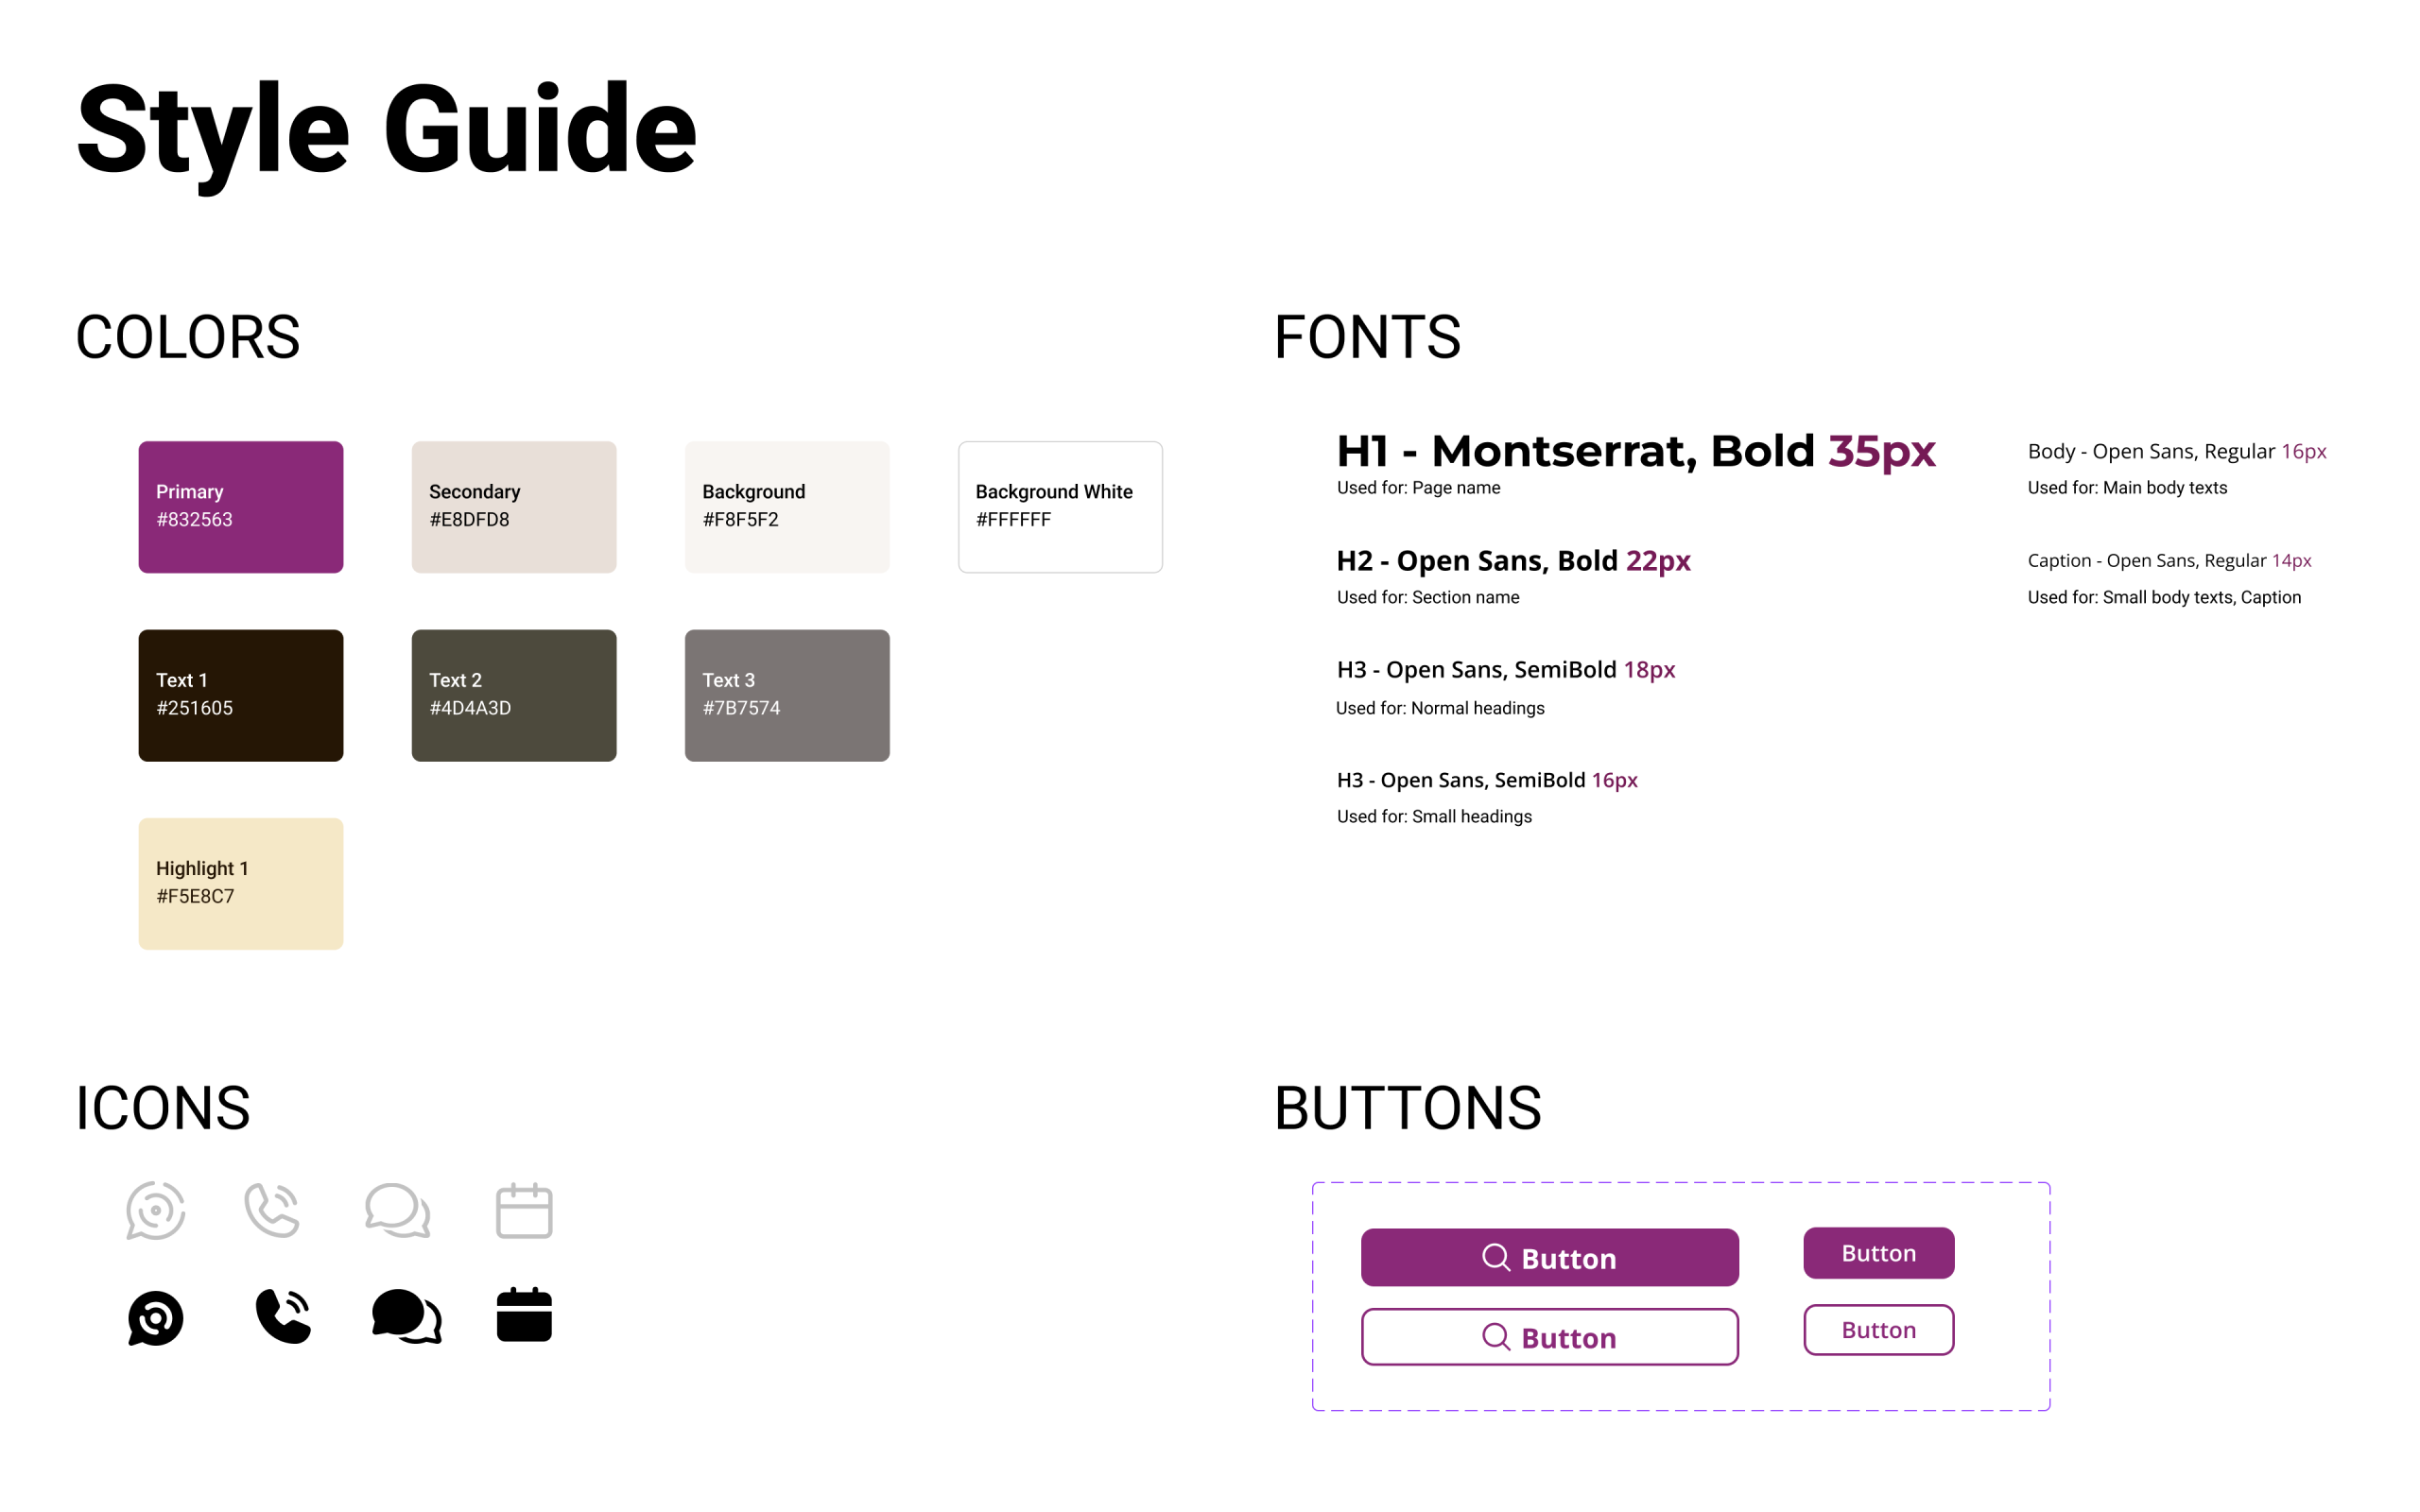Click the small filled purple Button

pyautogui.click(x=1878, y=1253)
